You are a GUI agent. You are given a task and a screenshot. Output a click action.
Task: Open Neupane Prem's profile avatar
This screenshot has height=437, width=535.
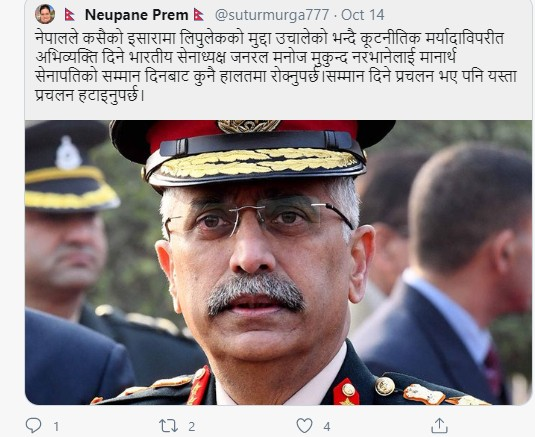point(45,14)
